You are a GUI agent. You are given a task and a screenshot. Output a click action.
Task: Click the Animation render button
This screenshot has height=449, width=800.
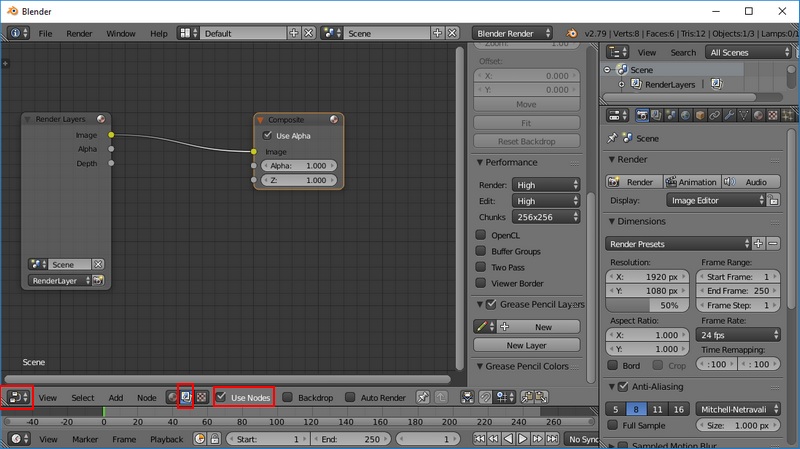coord(692,182)
